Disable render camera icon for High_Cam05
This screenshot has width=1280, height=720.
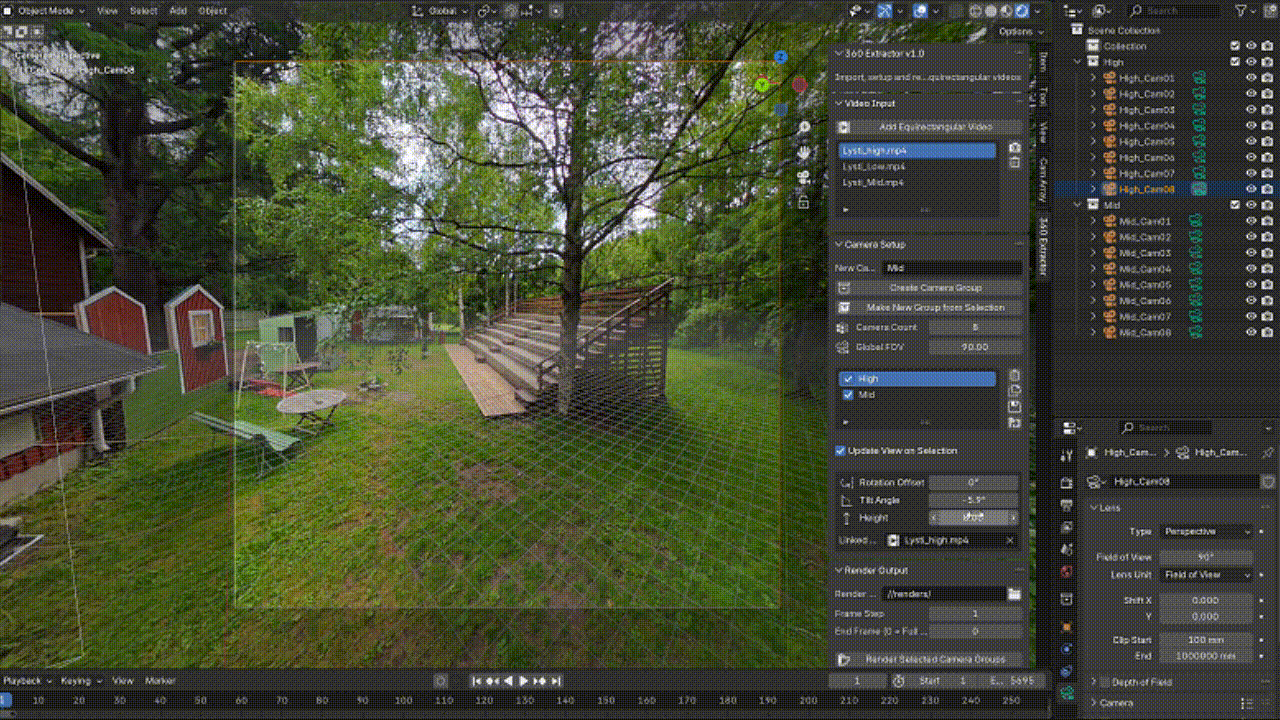click(1268, 142)
